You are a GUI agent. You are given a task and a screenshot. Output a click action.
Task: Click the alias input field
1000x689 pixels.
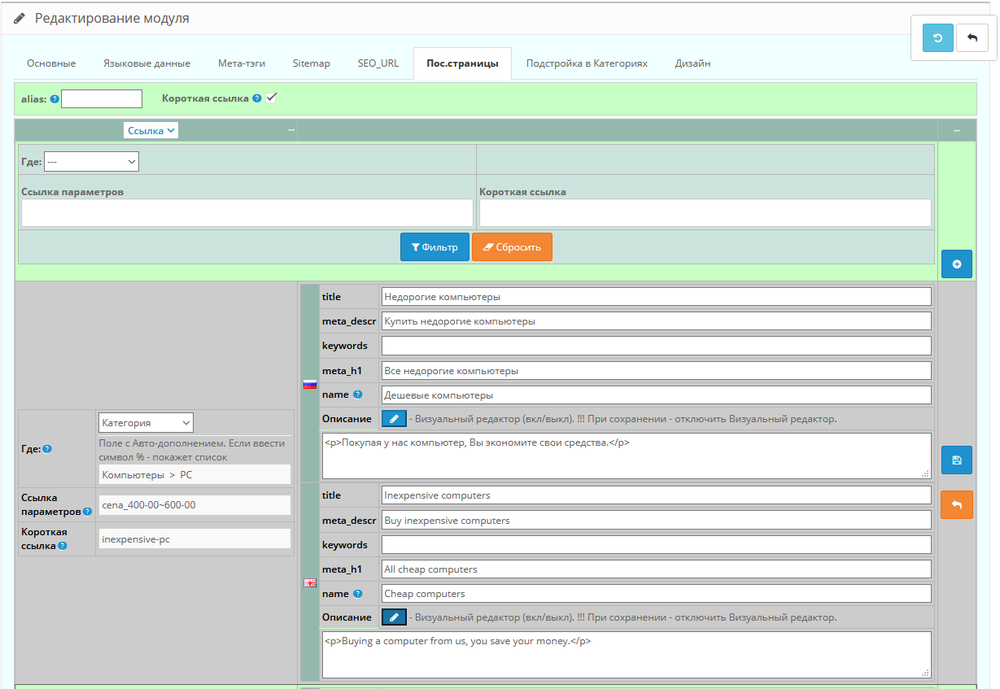pos(101,99)
